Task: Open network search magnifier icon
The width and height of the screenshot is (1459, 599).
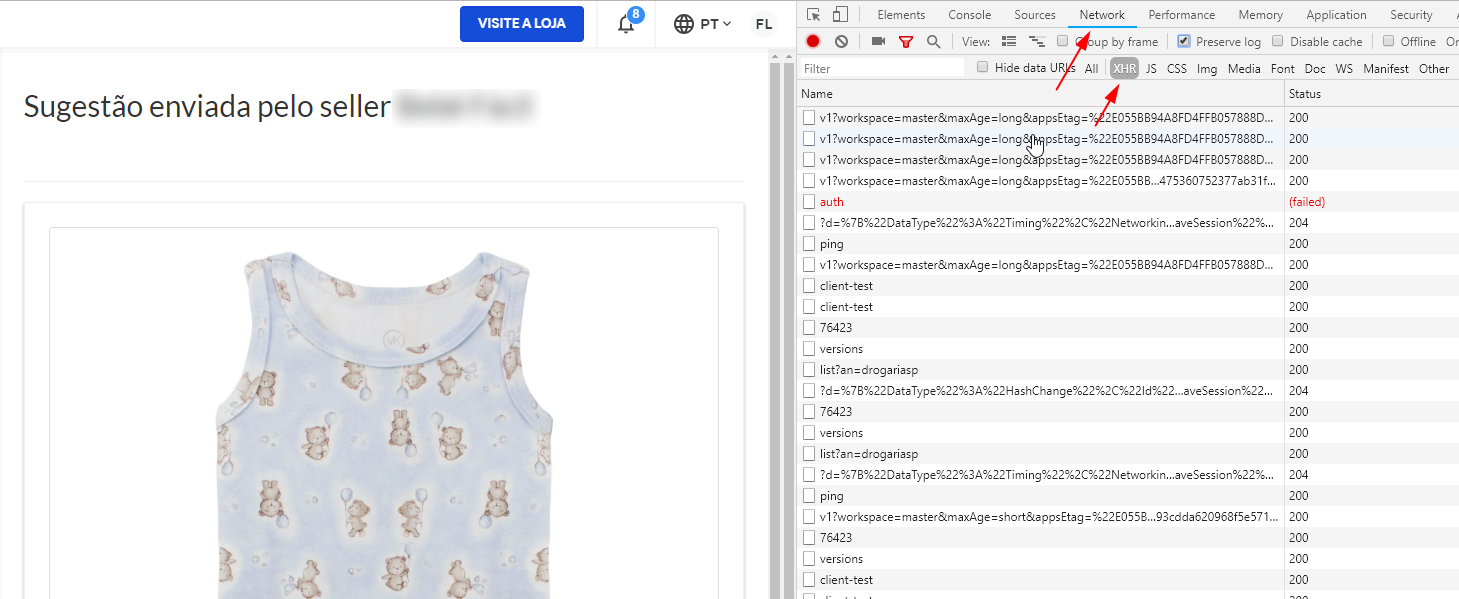Action: coord(933,42)
